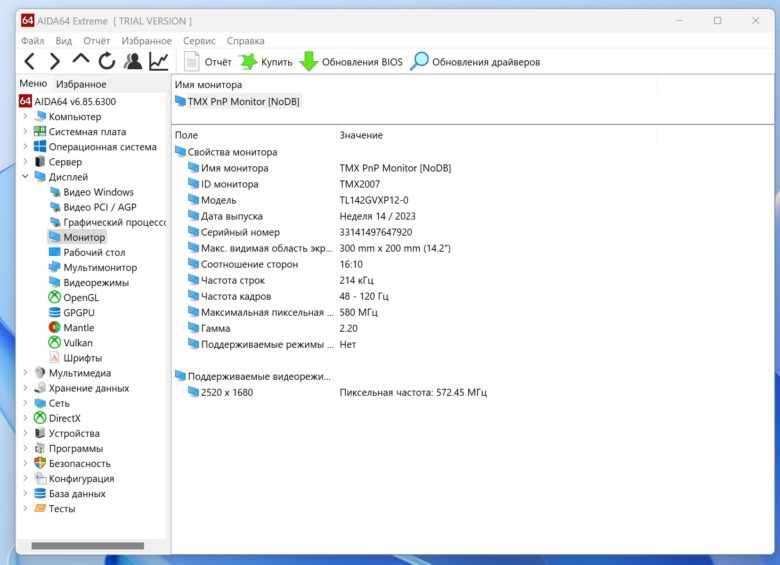Select the Конфигурация icon

point(40,478)
